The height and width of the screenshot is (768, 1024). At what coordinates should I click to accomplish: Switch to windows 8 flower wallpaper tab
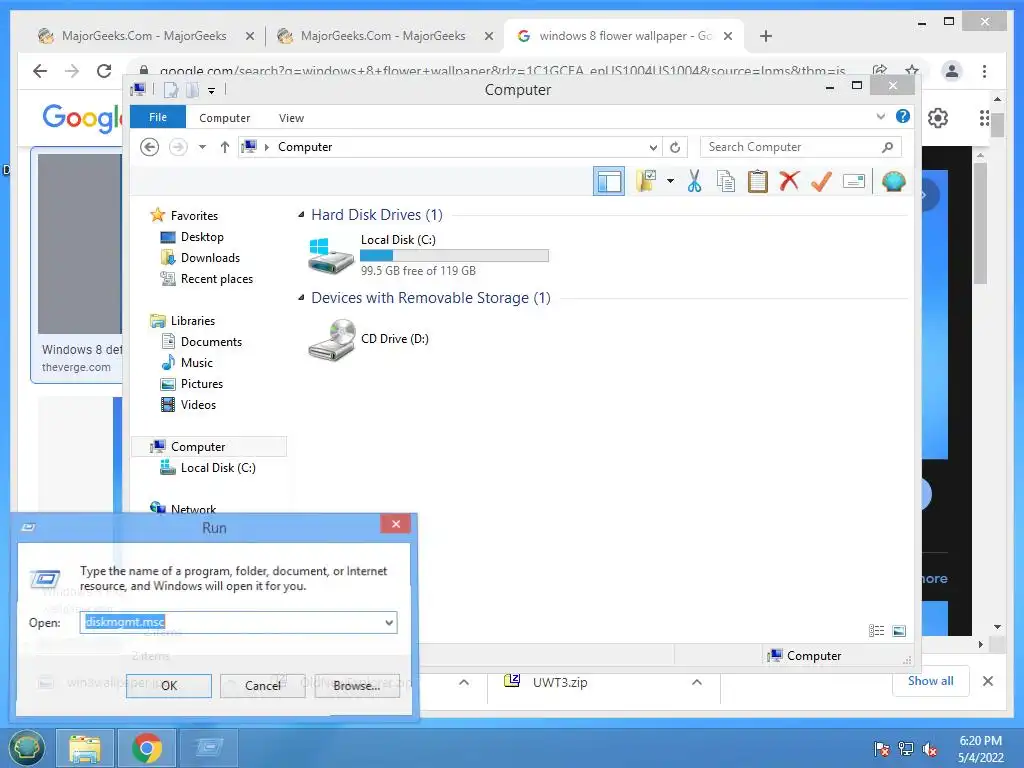point(624,36)
